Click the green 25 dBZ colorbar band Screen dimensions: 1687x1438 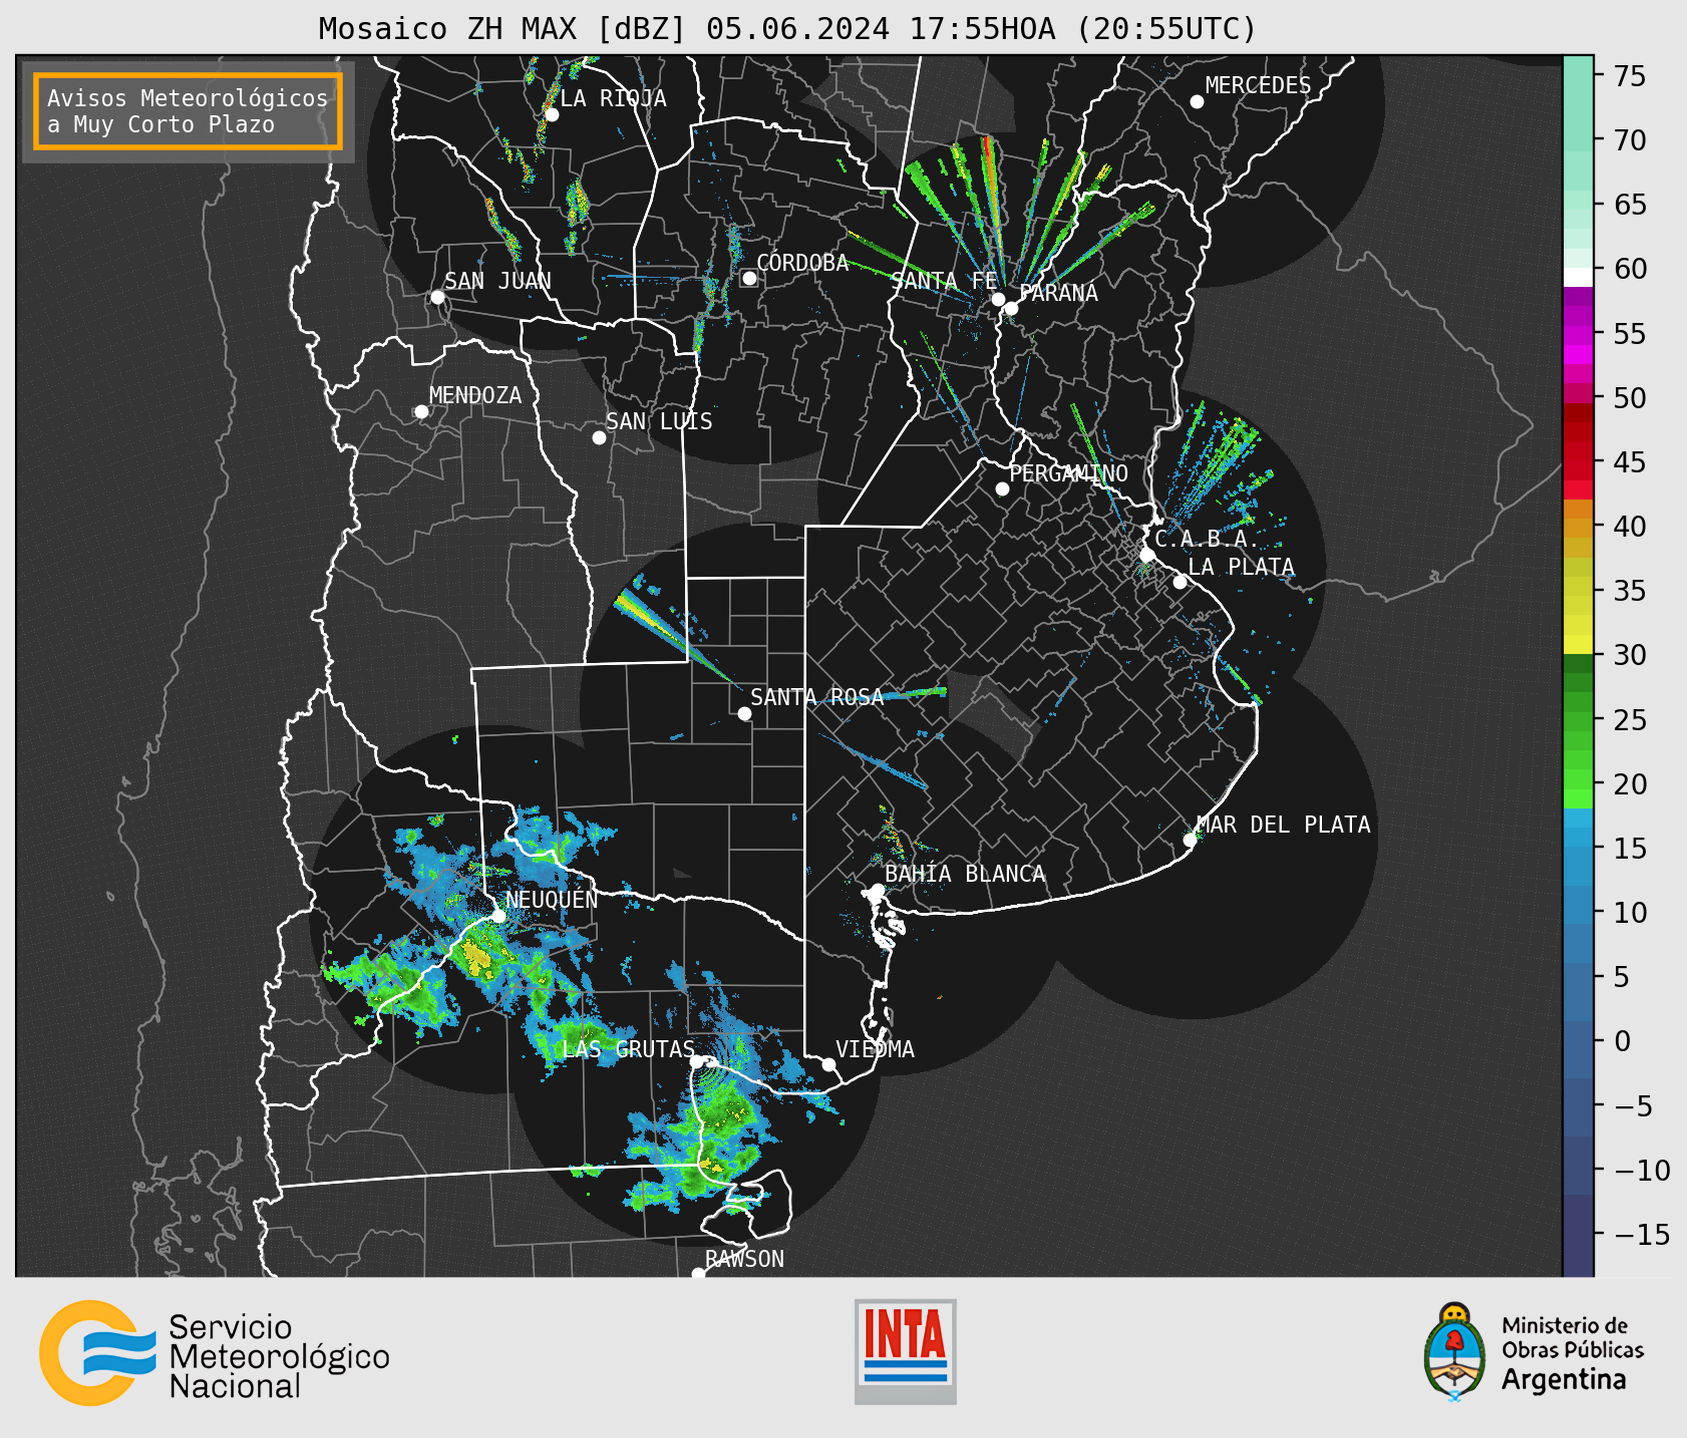point(1578,720)
